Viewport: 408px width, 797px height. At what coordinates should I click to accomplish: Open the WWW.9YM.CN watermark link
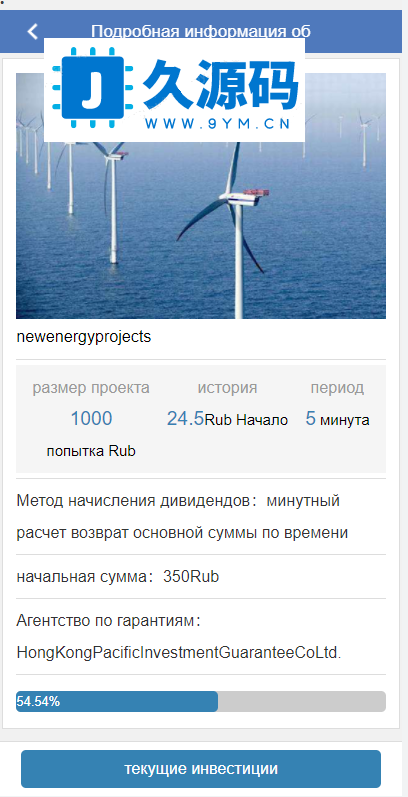point(217,124)
